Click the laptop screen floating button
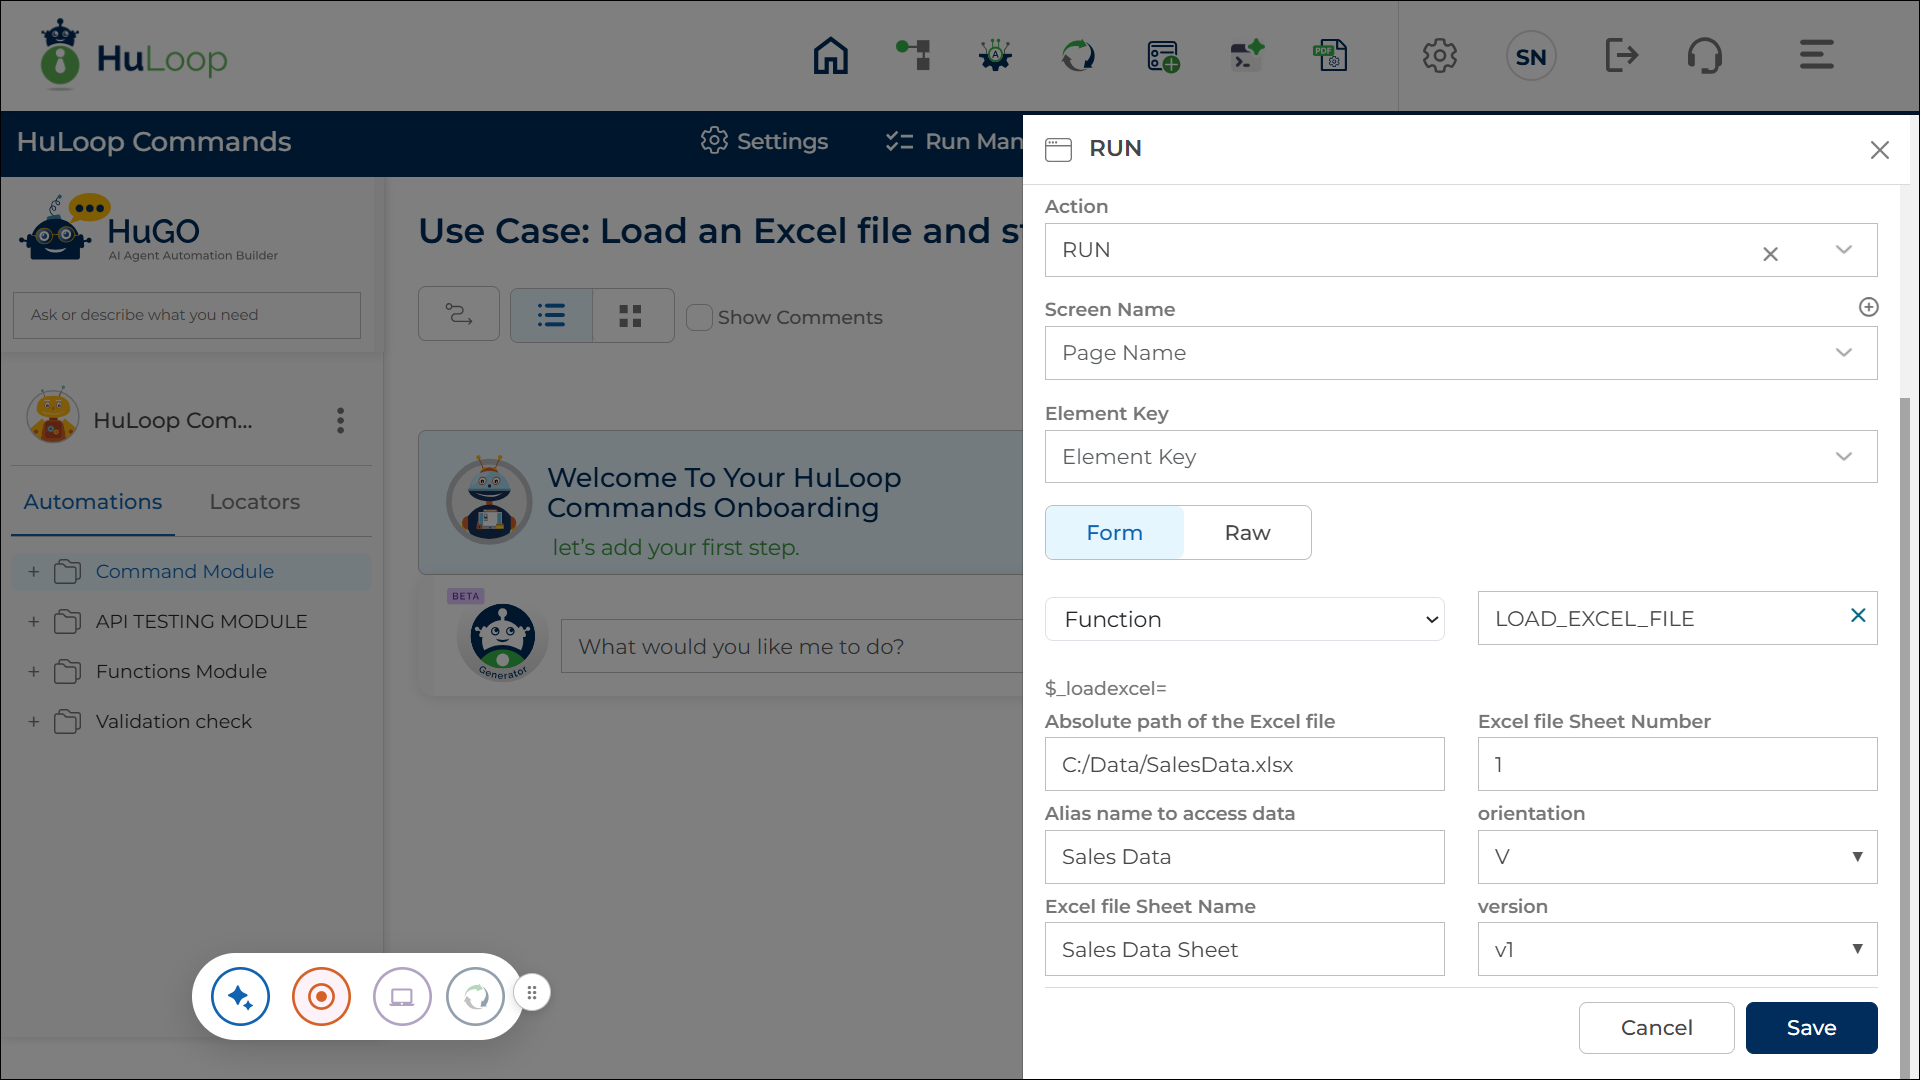1920x1080 pixels. [x=402, y=997]
